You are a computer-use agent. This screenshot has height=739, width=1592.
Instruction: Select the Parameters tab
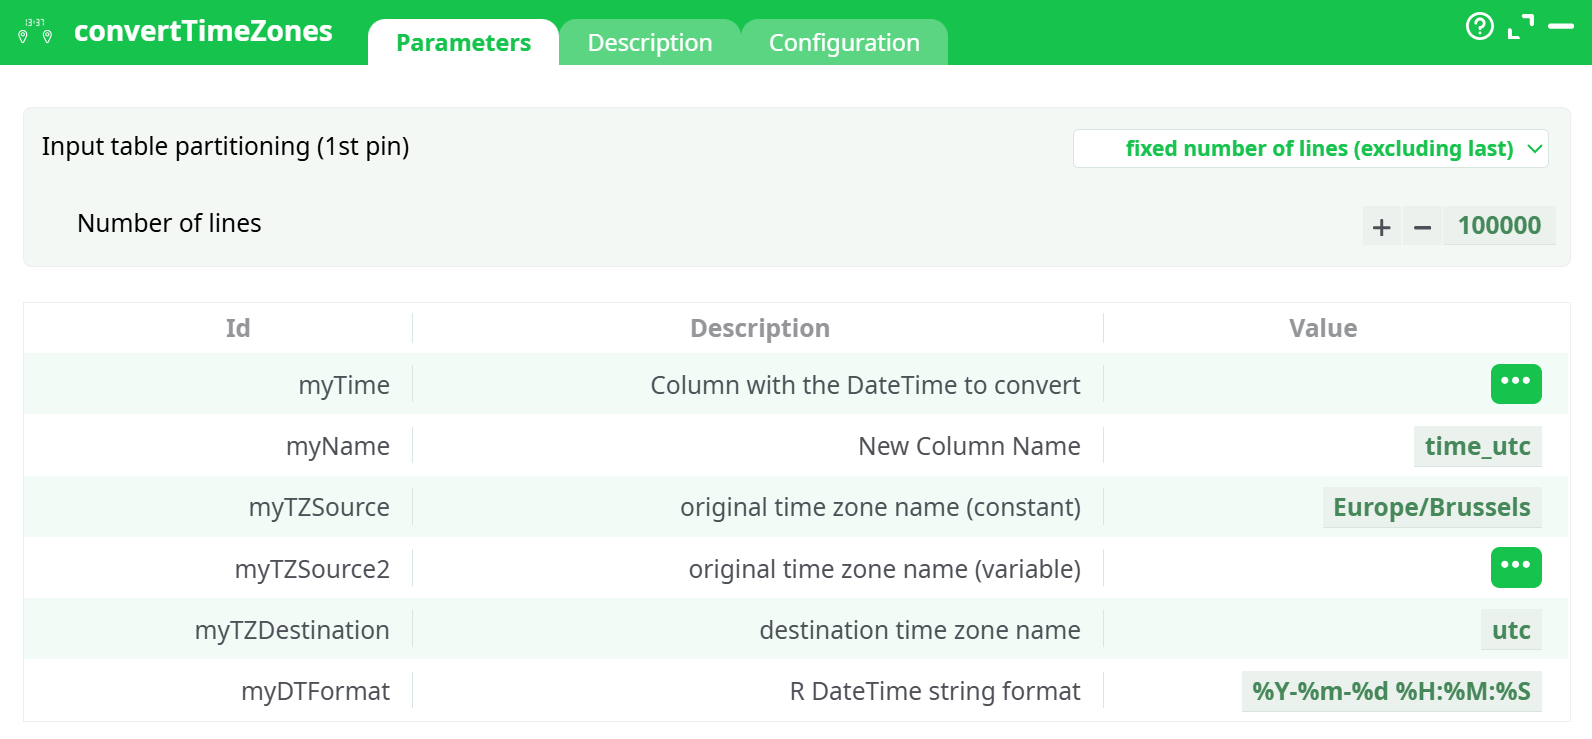[x=463, y=43]
